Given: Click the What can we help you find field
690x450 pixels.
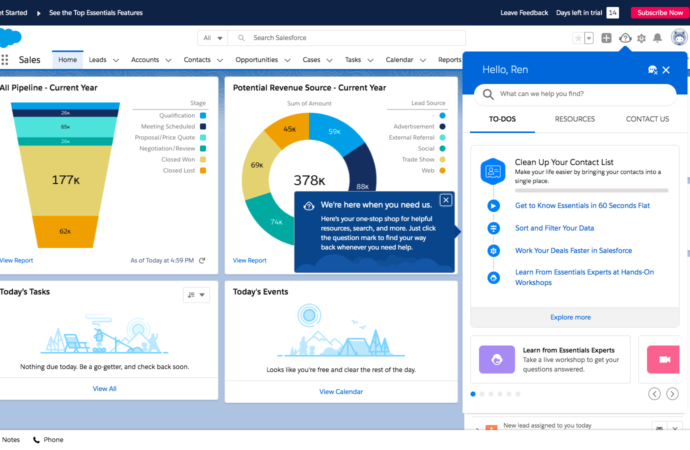Looking at the screenshot, I should click(x=575, y=94).
